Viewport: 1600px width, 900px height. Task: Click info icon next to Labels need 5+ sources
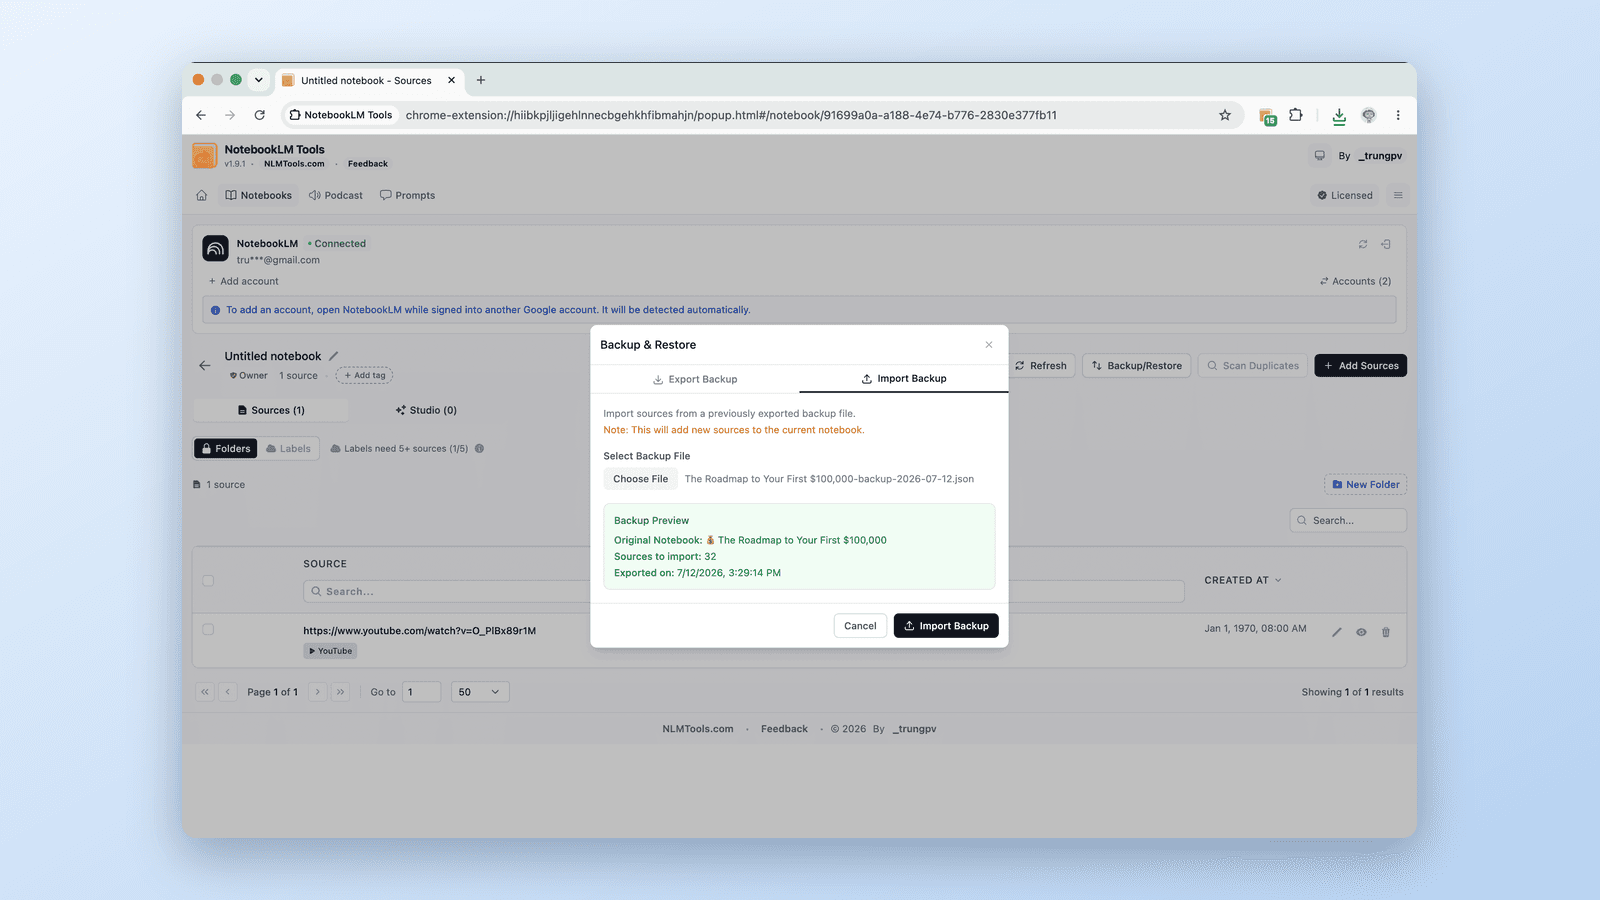click(x=480, y=449)
